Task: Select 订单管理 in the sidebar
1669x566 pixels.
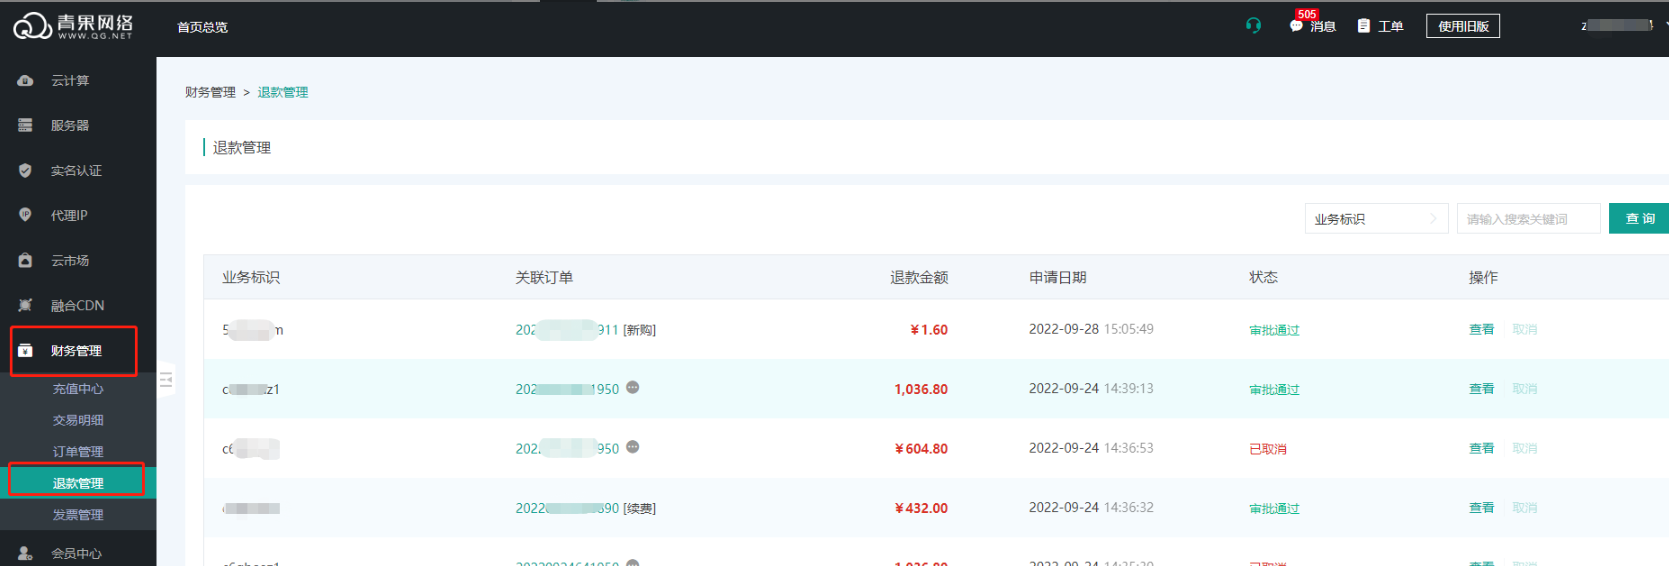Action: [x=78, y=452]
